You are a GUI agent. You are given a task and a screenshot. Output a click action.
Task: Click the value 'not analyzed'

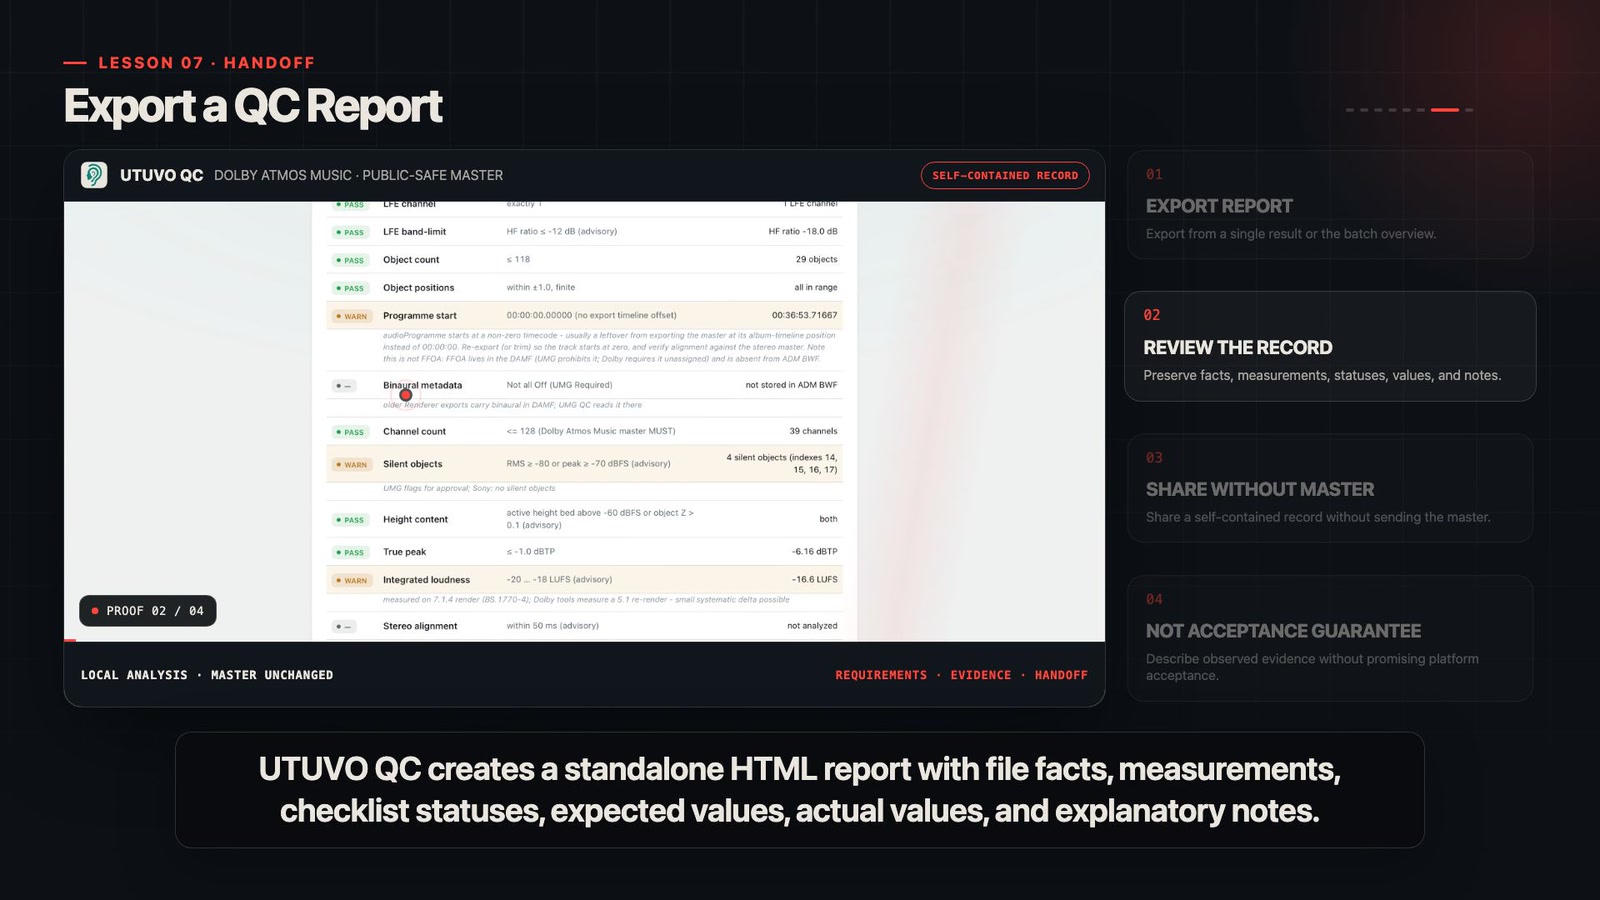pyautogui.click(x=812, y=626)
